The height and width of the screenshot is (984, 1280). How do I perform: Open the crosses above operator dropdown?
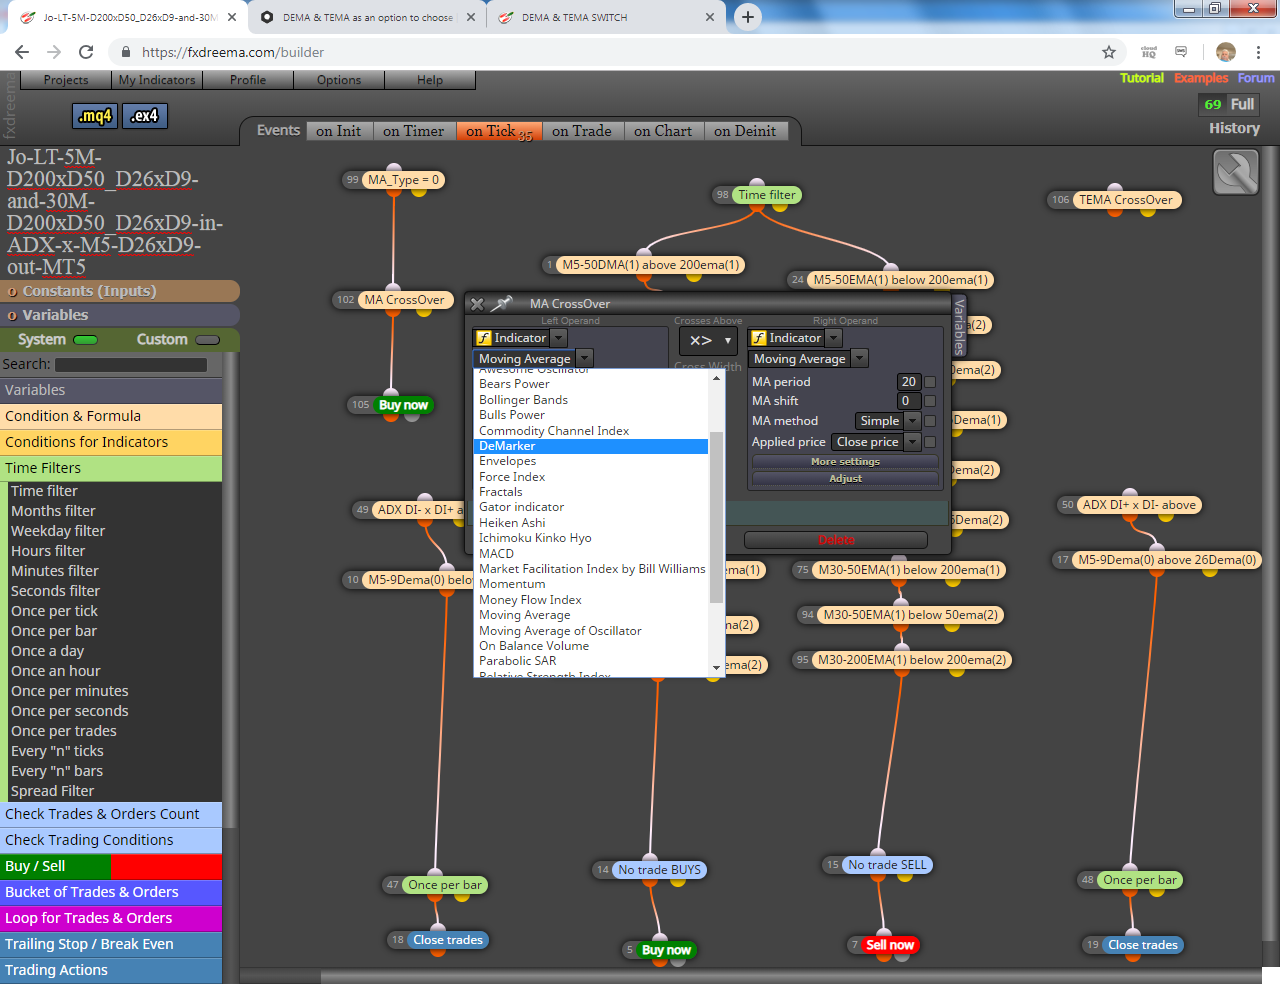708,340
